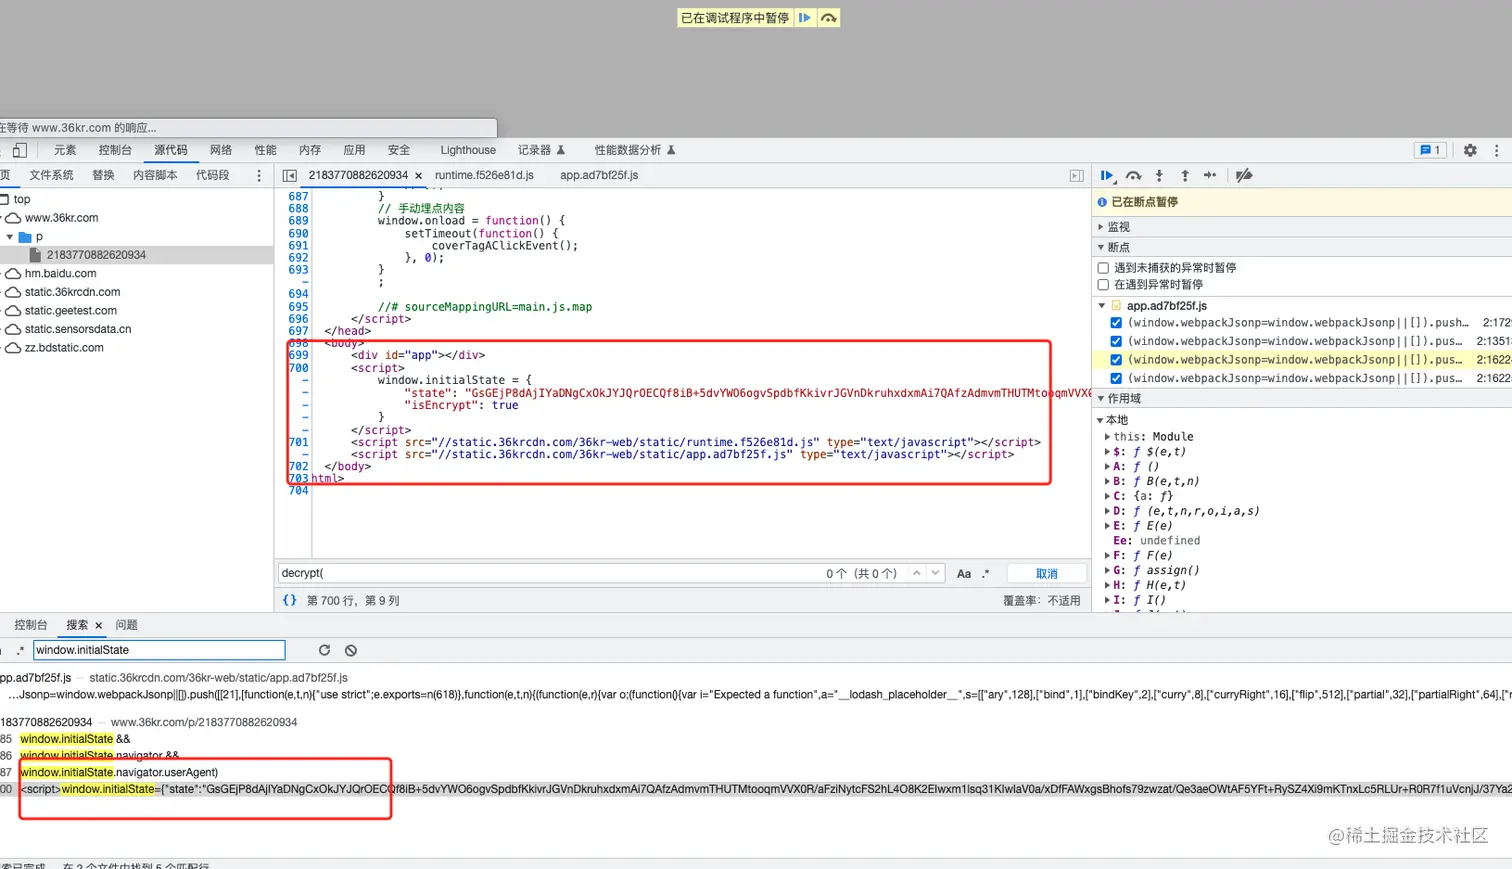Click the decrypt( find input field
Screen dimensions: 1512x869
(x=550, y=573)
